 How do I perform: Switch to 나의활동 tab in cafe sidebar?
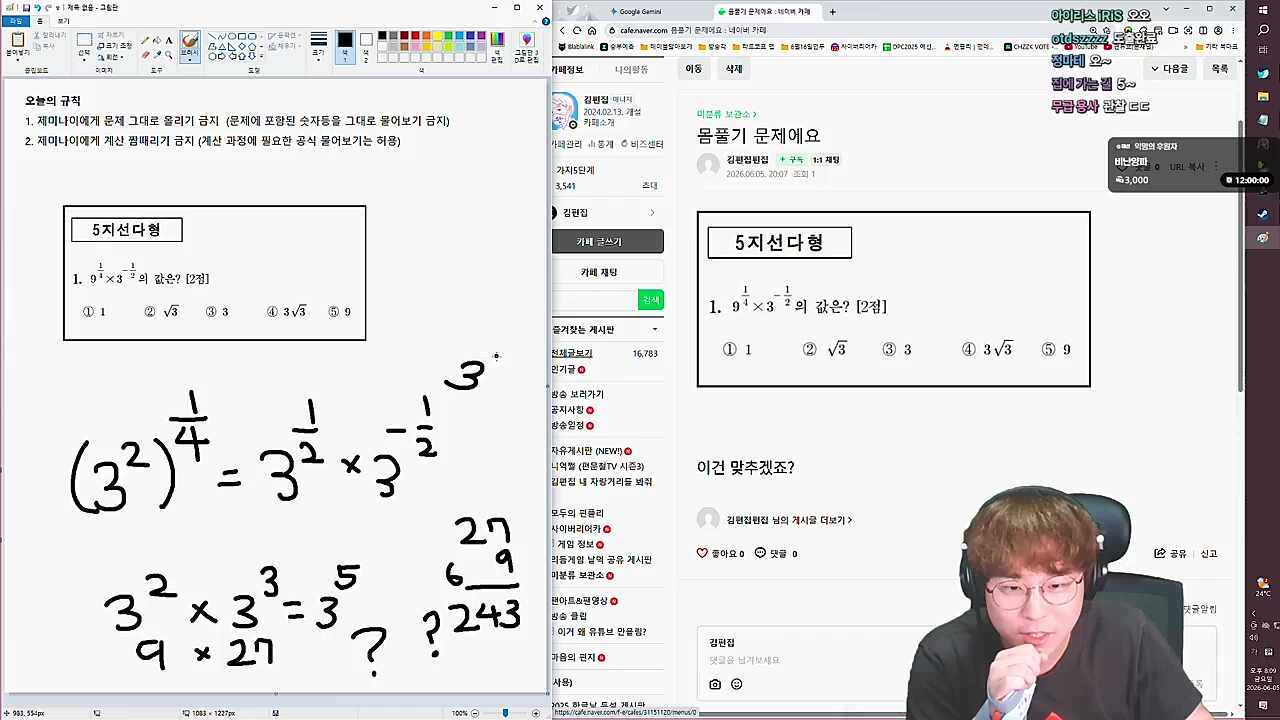(631, 70)
